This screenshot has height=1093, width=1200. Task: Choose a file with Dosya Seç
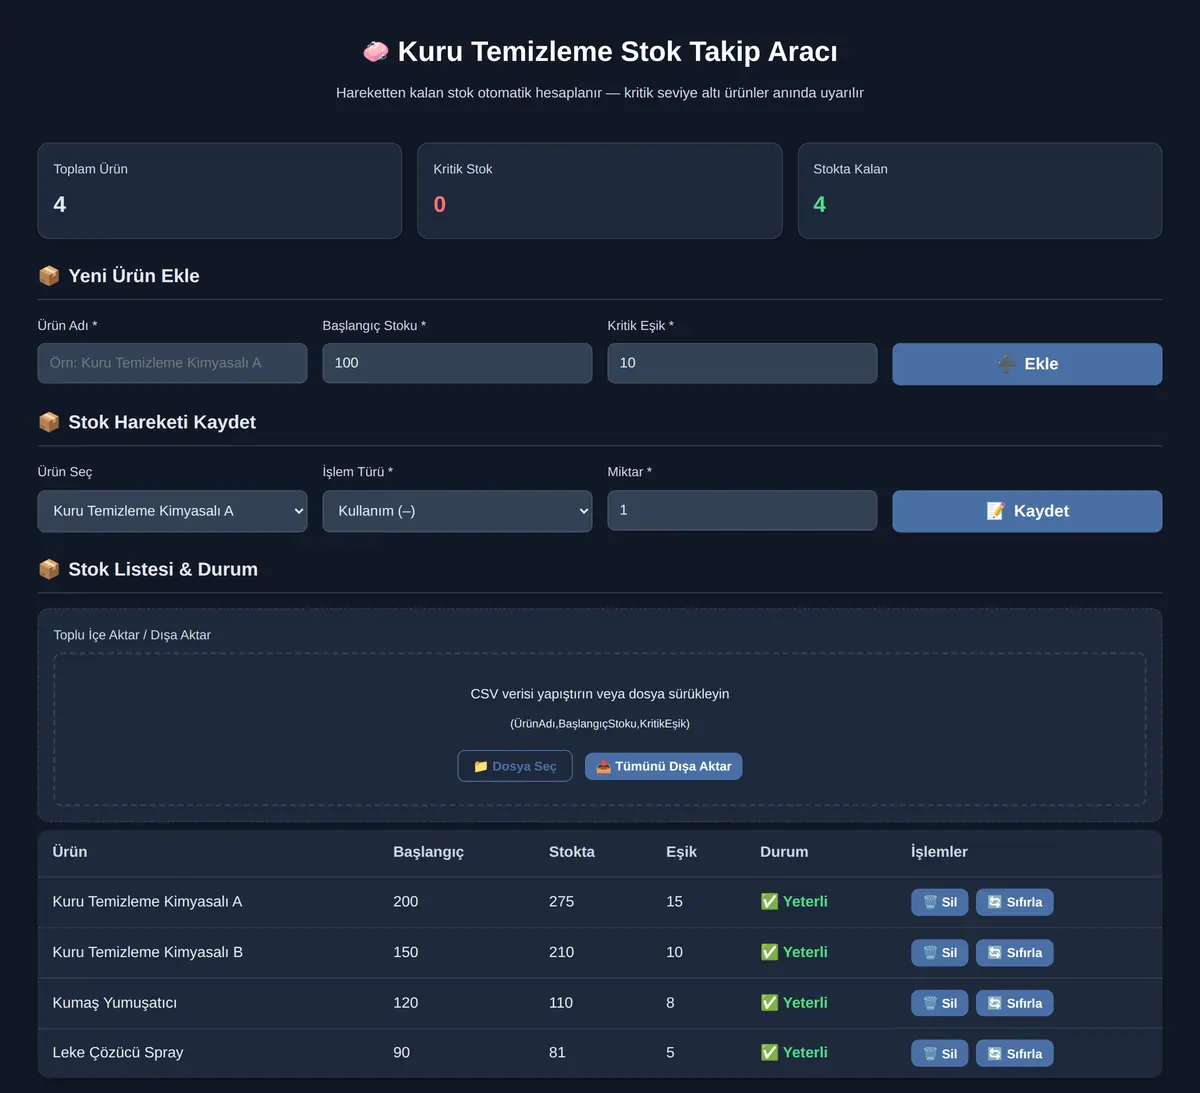coord(515,766)
